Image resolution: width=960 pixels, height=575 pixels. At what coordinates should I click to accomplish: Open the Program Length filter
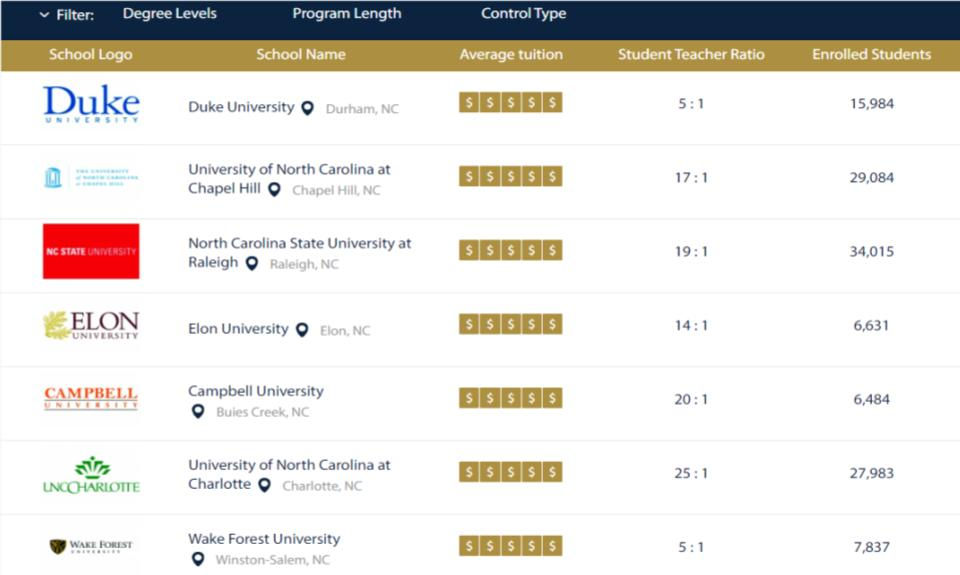[x=347, y=13]
